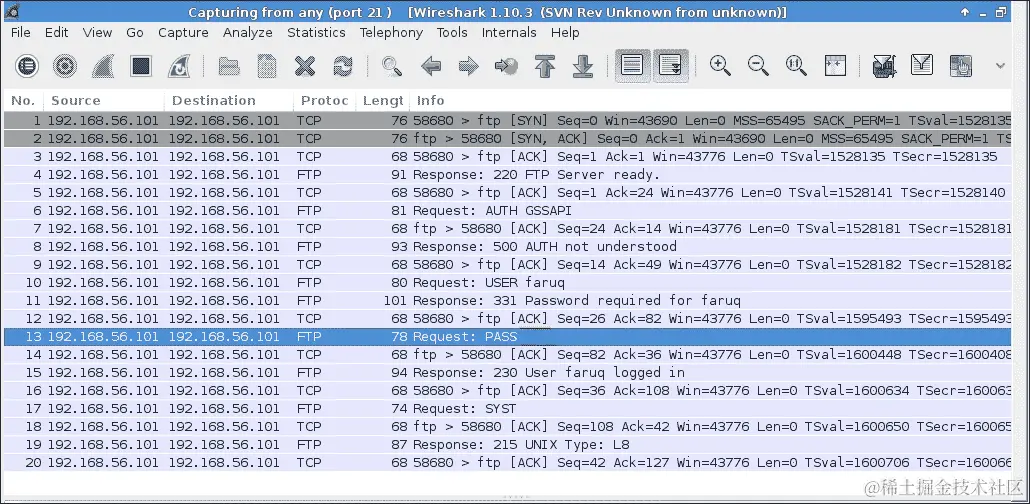Sort by the Info column header
1030x504 pixels.
coord(709,101)
